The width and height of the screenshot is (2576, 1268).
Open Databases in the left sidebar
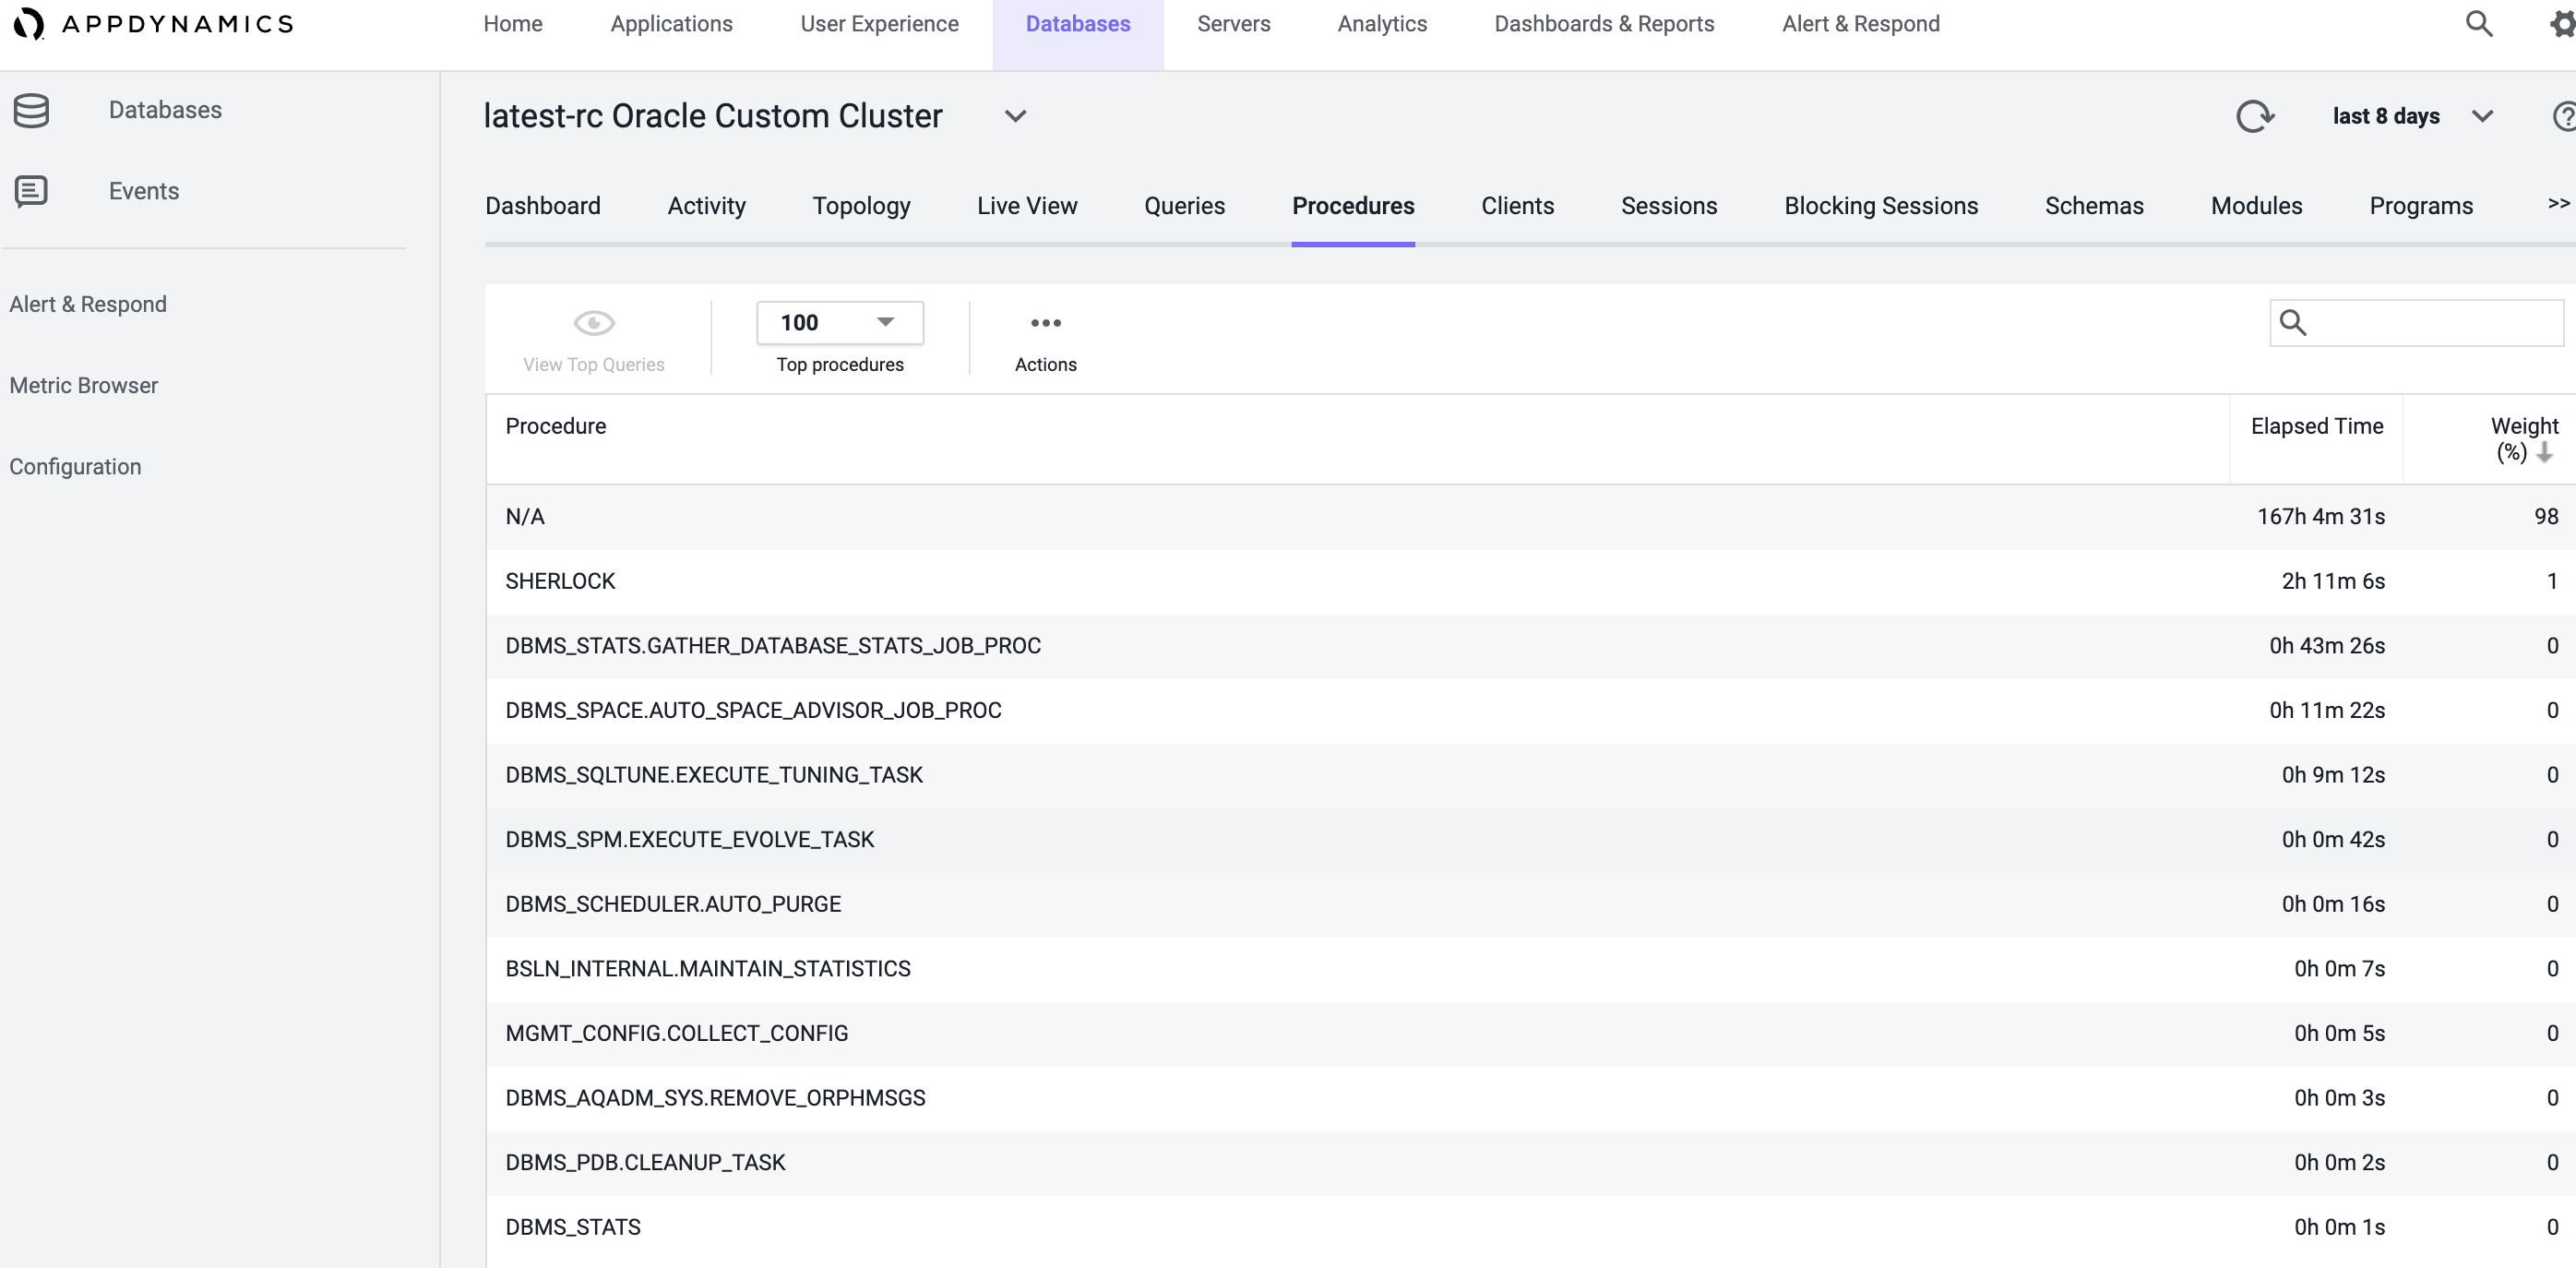click(165, 110)
